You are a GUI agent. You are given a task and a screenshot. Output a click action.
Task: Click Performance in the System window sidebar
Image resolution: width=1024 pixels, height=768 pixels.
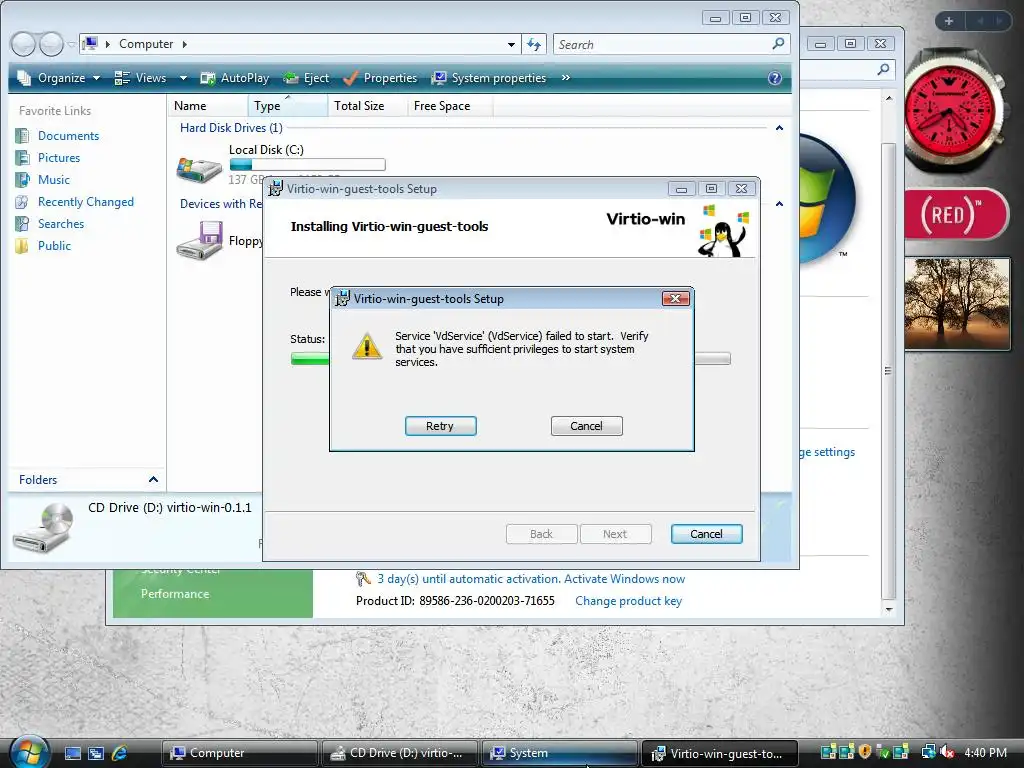[x=175, y=594]
